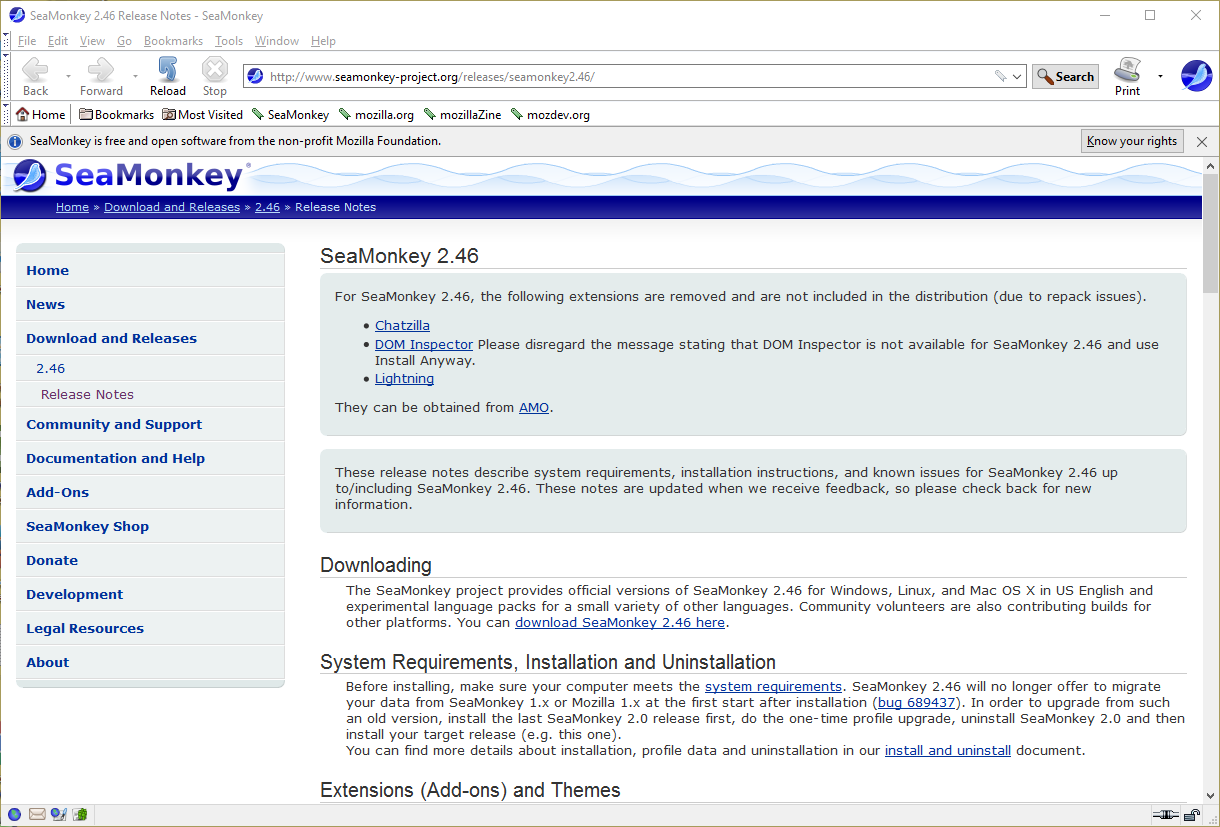Open the mozdev.org bookmark
1220x827 pixels.
coord(550,114)
